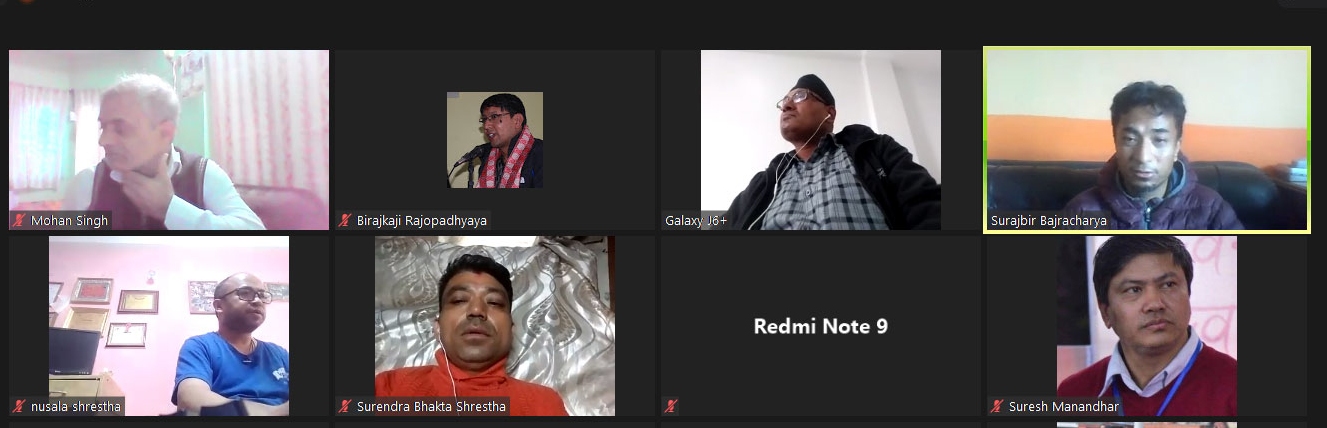Click the Surendra Bhakta Shrestha name label

431,406
